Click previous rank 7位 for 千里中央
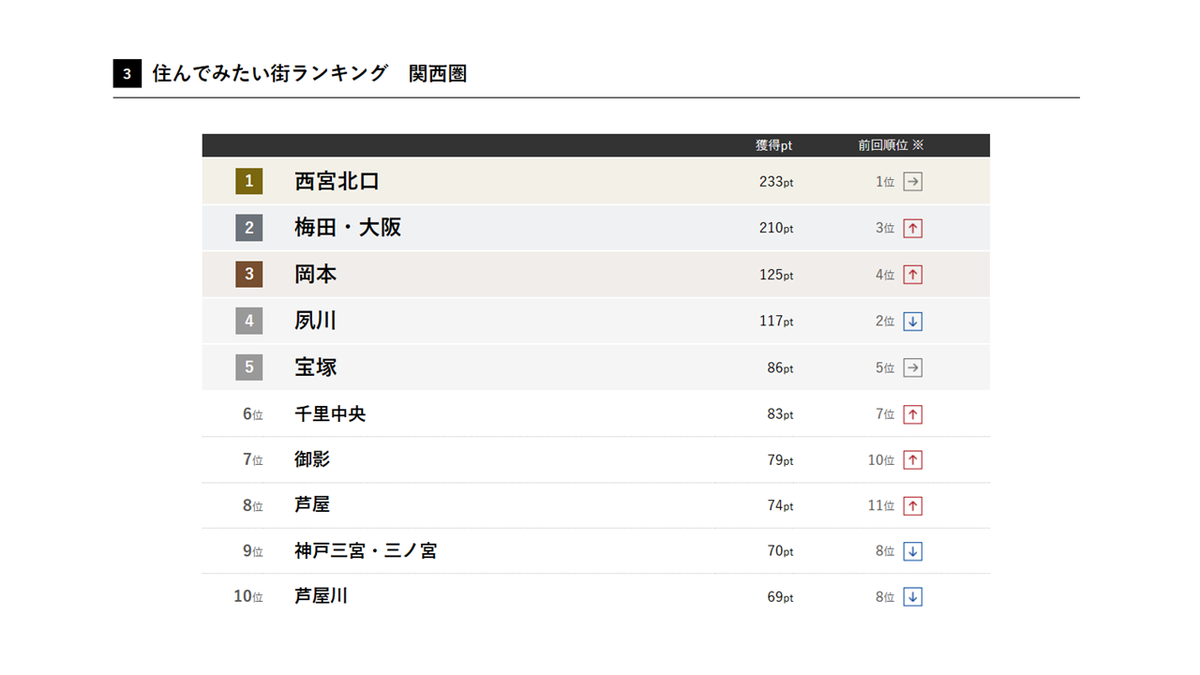The height and width of the screenshot is (675, 1200). 885,414
